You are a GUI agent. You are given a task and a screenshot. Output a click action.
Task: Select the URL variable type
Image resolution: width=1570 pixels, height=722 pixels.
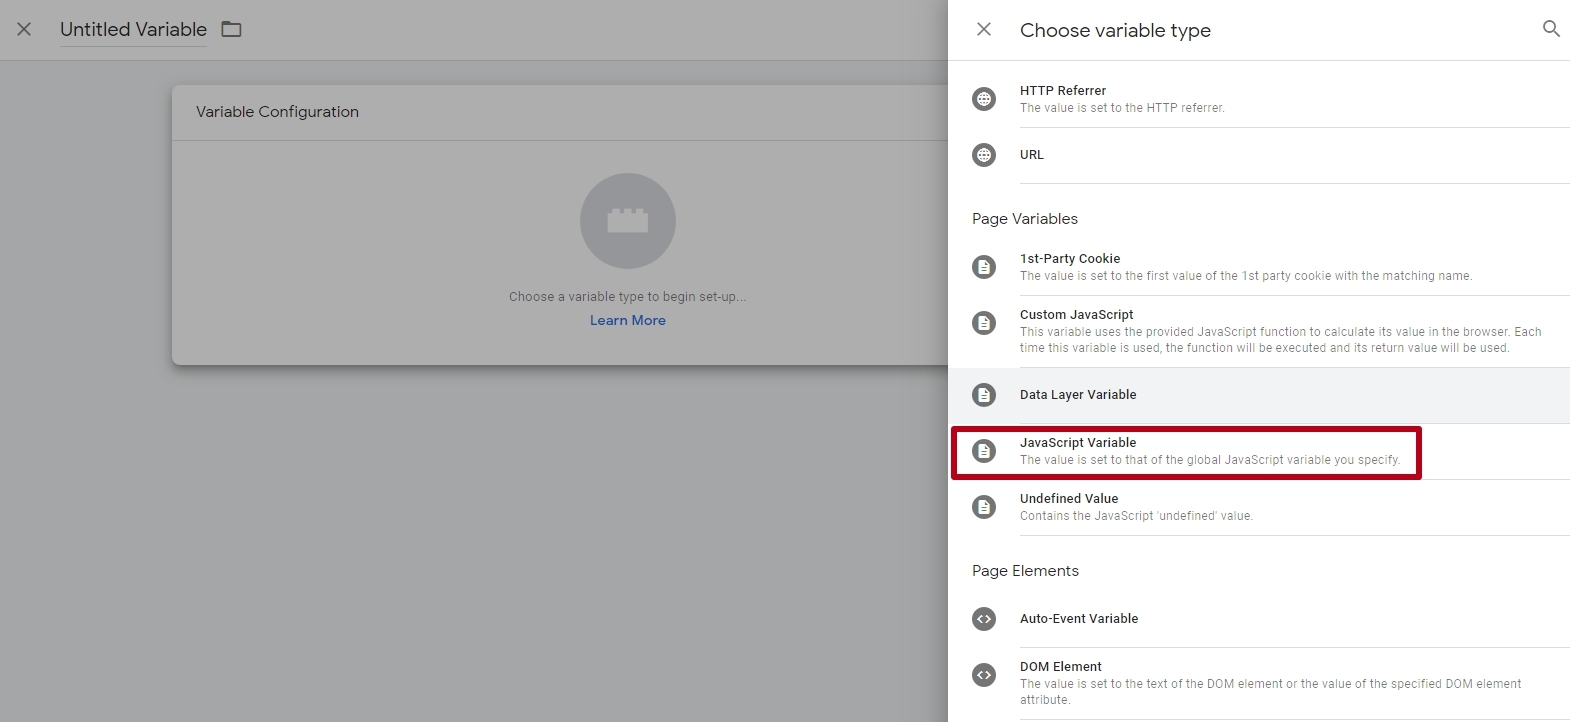coord(1259,155)
